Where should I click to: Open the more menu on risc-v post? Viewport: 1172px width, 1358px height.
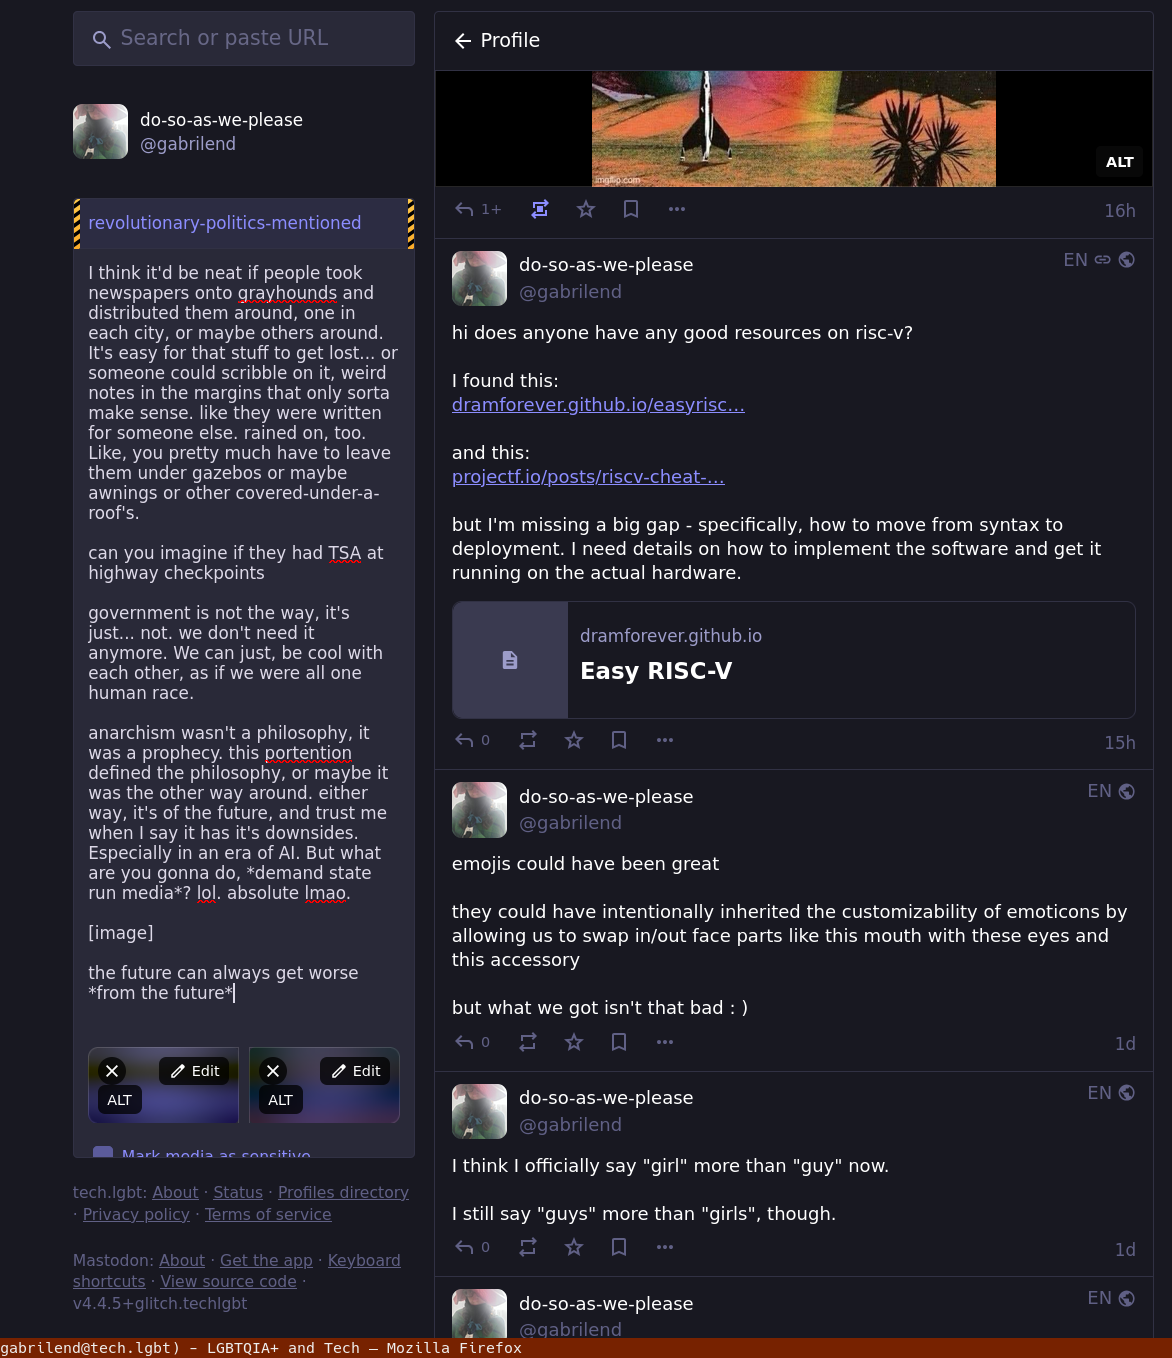[x=665, y=740]
